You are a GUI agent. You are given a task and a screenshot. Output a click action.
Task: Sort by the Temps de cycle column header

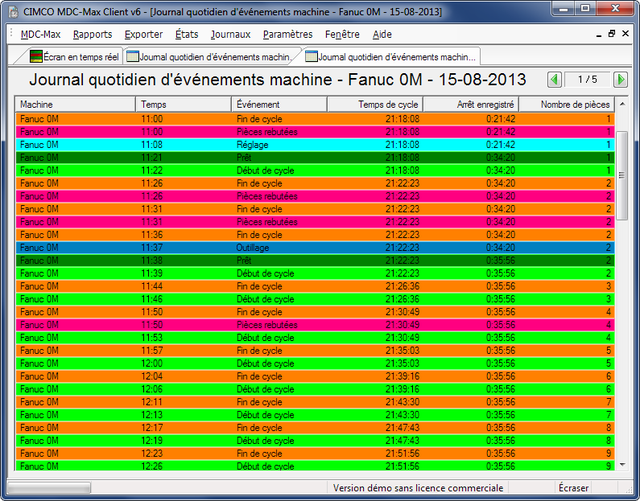tap(375, 105)
